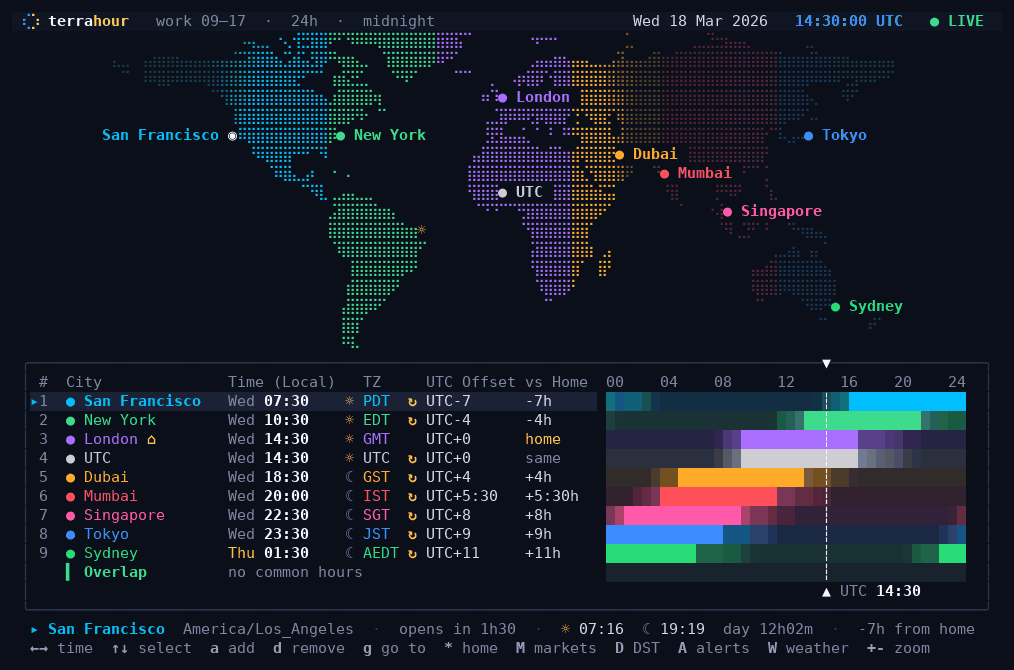Click the moon icon in the Tokyo row
1014x670 pixels.
349,534
